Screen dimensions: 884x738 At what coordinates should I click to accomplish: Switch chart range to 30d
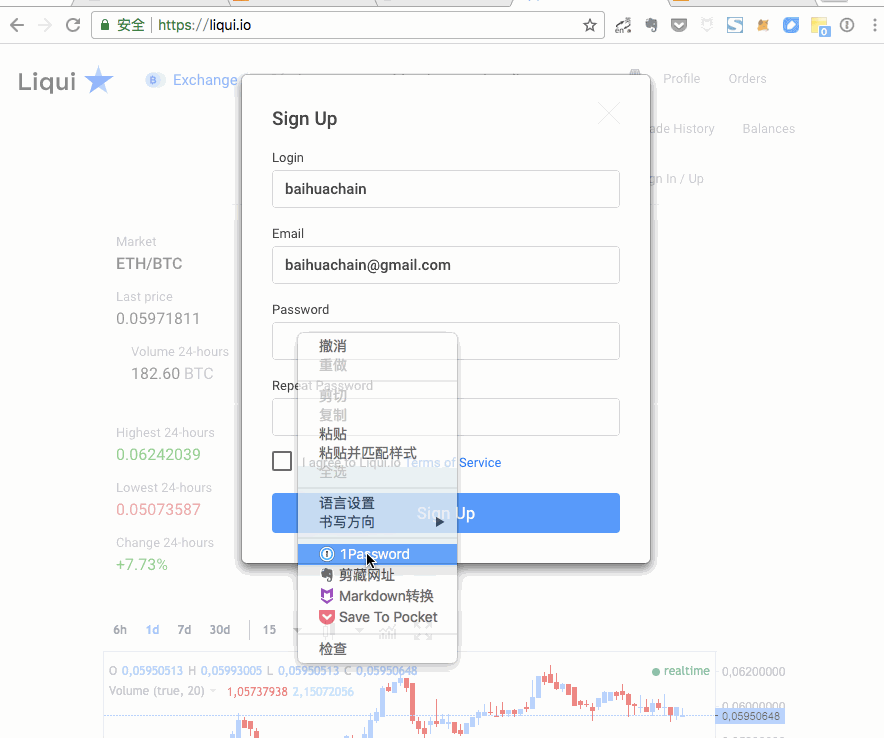coord(220,630)
